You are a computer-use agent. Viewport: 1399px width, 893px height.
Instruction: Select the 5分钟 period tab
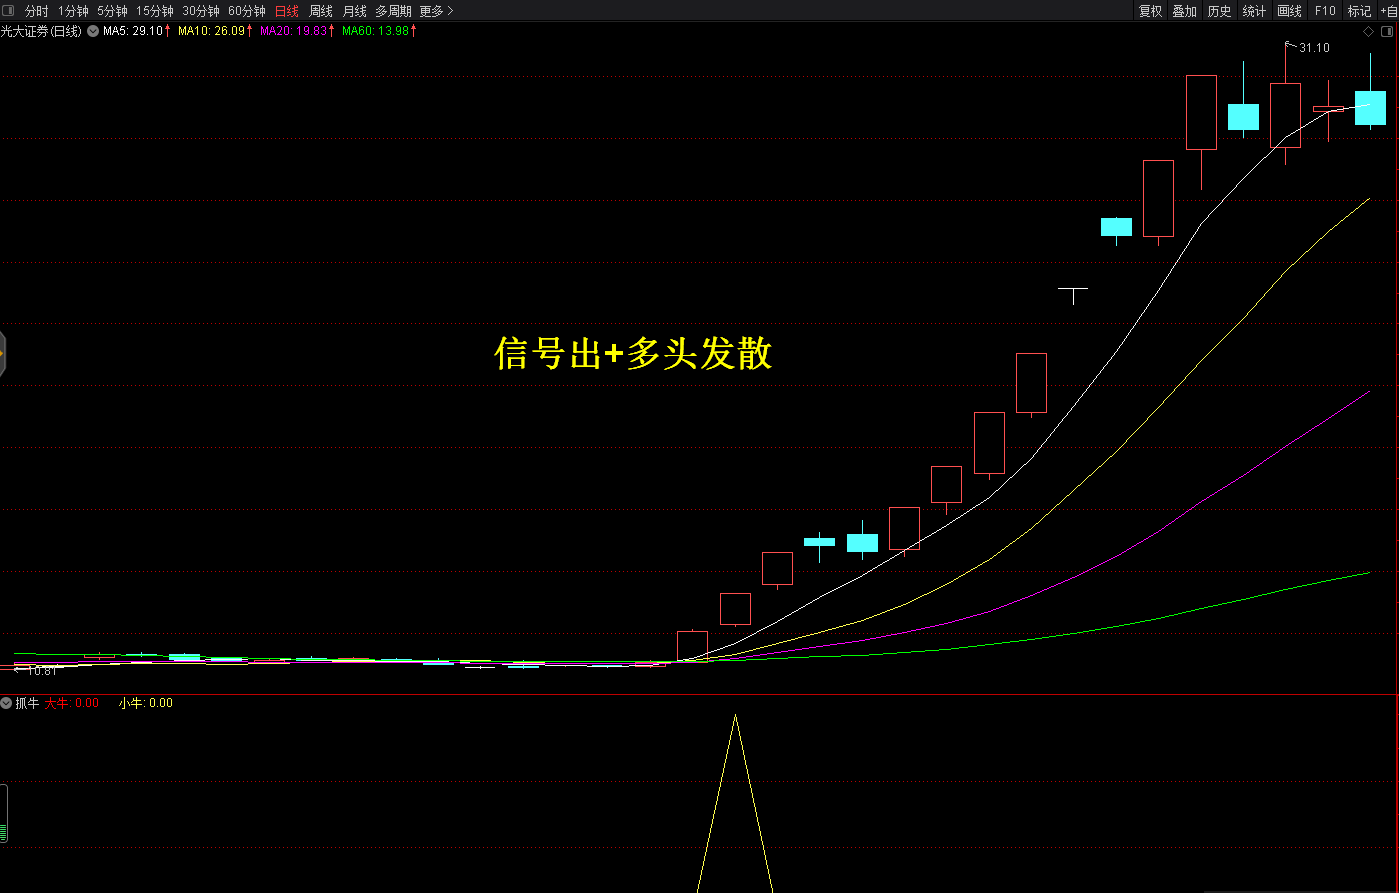(x=112, y=11)
